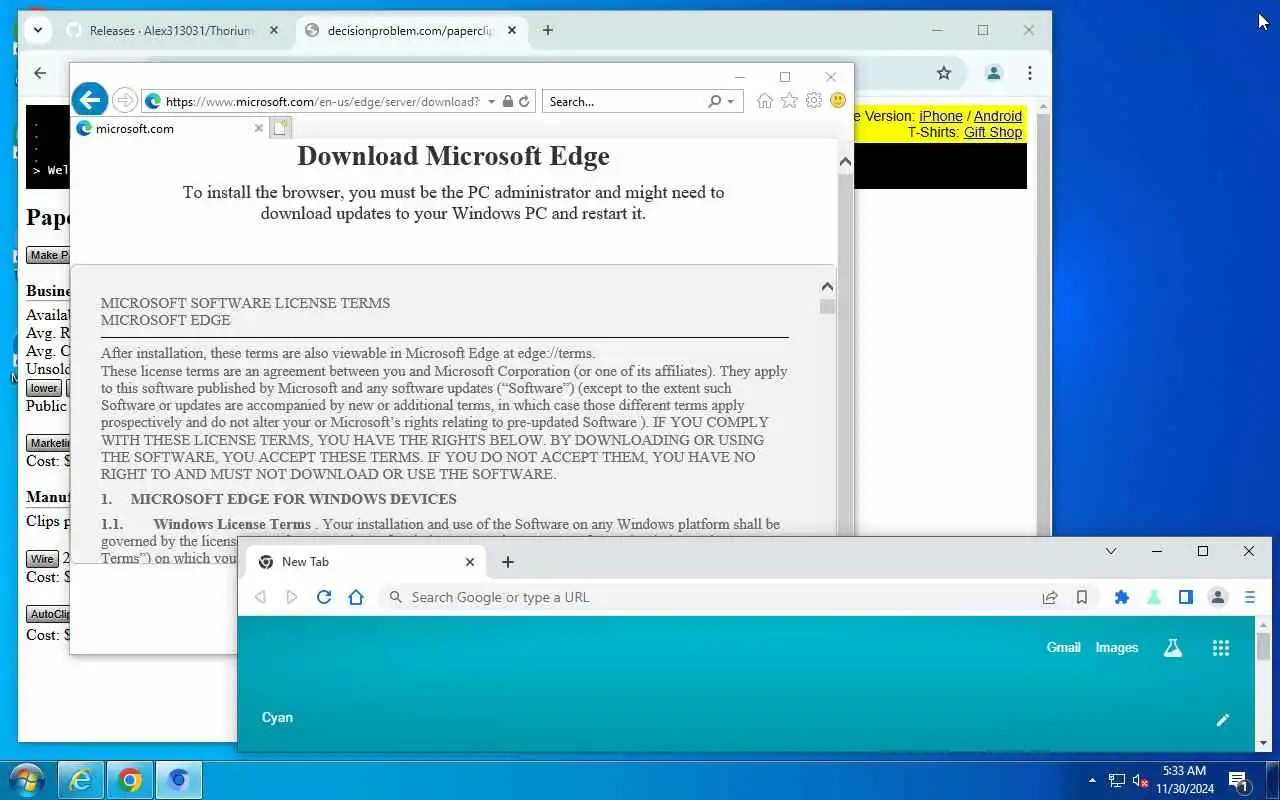
Task: Expand tab search dropdown in background Chrome window
Action: [x=37, y=30]
